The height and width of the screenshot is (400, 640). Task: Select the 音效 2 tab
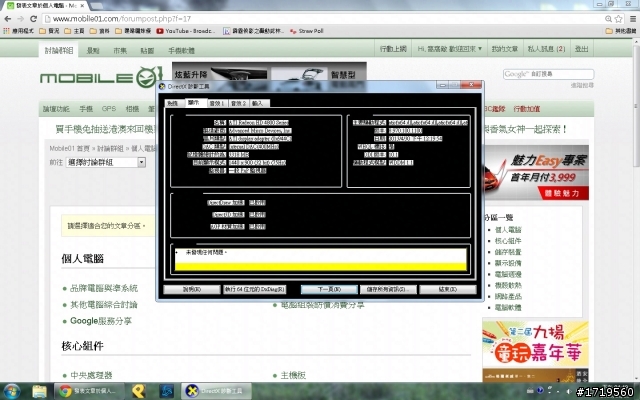click(238, 104)
